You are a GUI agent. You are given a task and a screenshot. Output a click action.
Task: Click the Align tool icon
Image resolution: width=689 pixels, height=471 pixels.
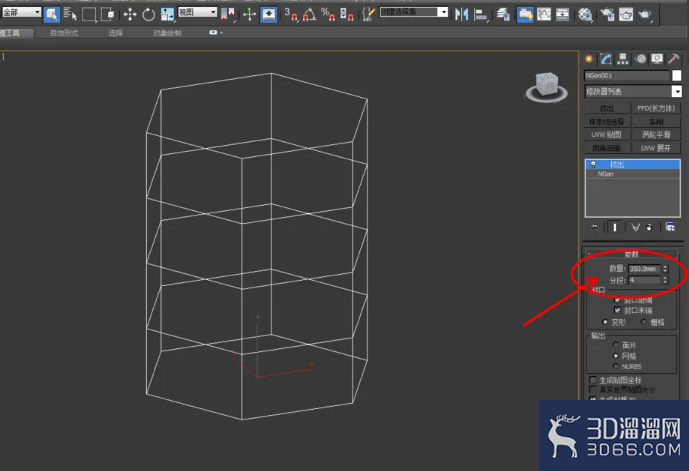click(480, 14)
